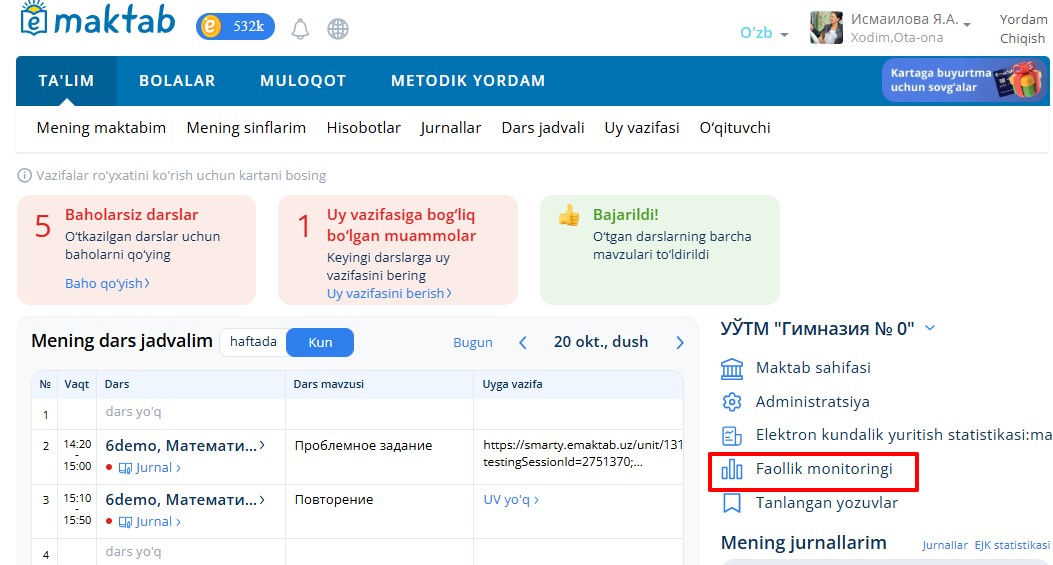The height and width of the screenshot is (565, 1053).
Task: Open Maktab sahifasi building icon
Action: click(x=732, y=368)
